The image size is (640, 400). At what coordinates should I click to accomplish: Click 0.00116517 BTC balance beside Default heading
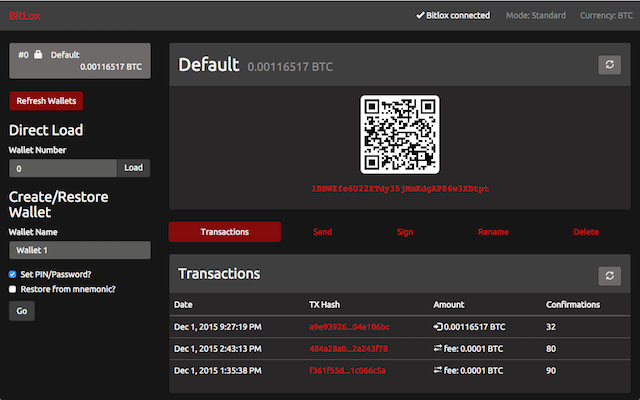(290, 67)
